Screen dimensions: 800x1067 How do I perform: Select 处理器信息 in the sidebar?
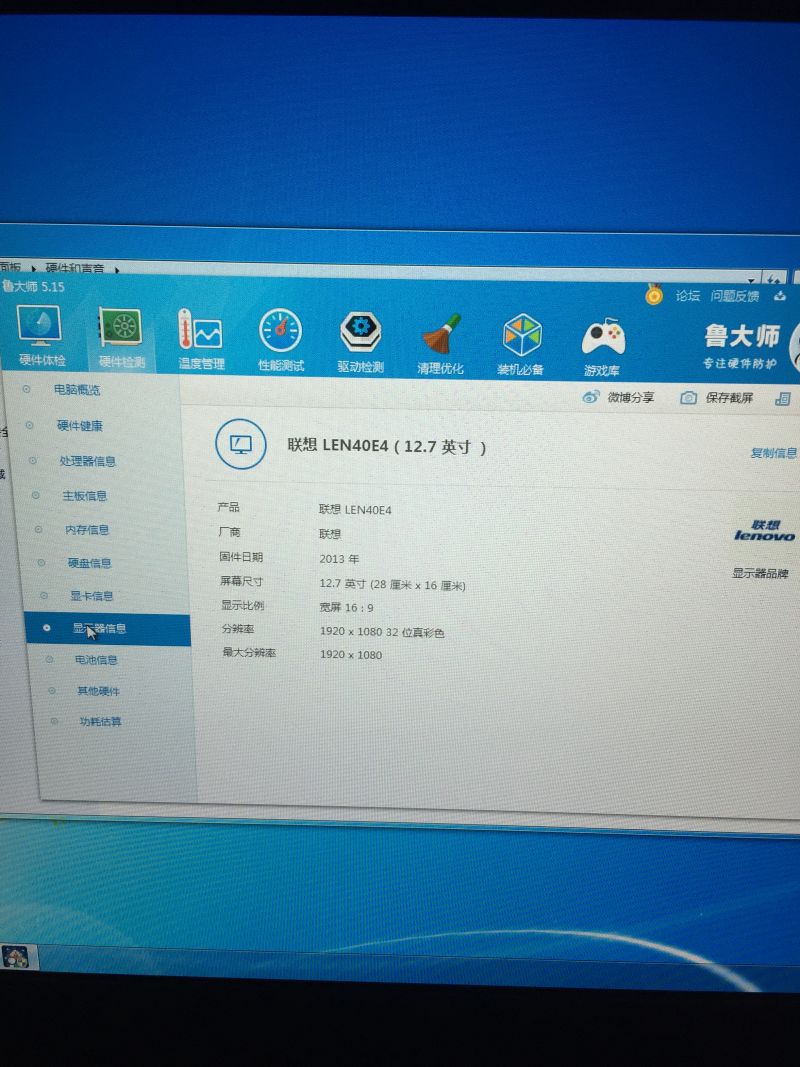click(87, 461)
